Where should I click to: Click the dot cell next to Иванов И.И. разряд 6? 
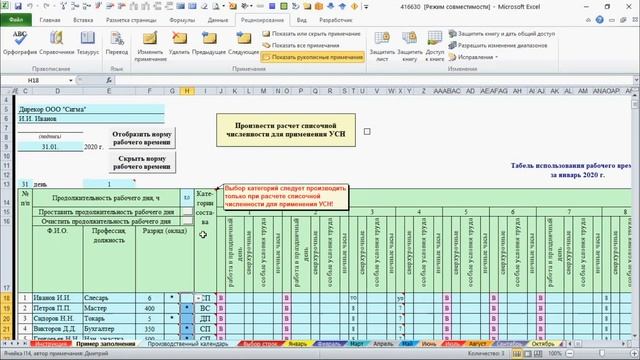coord(172,298)
